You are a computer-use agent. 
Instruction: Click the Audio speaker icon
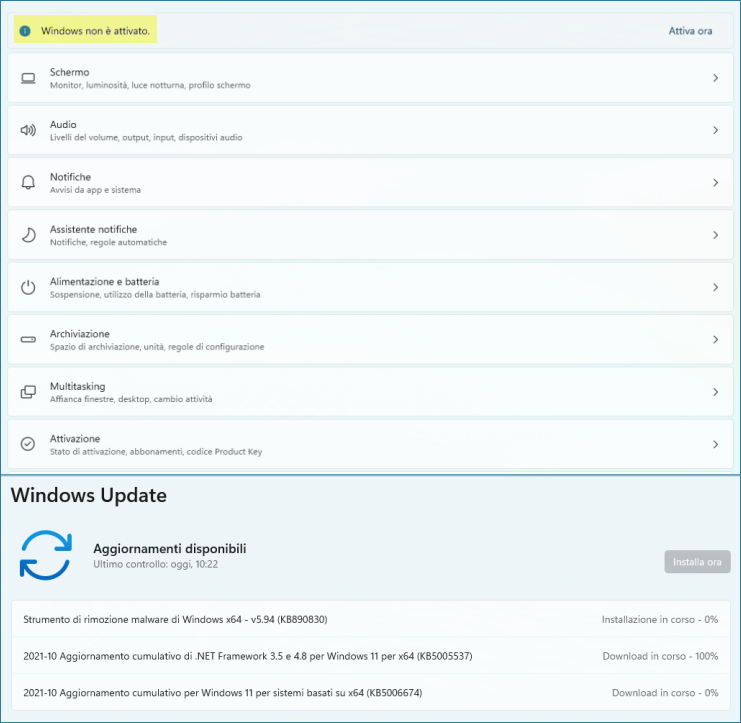(x=28, y=130)
